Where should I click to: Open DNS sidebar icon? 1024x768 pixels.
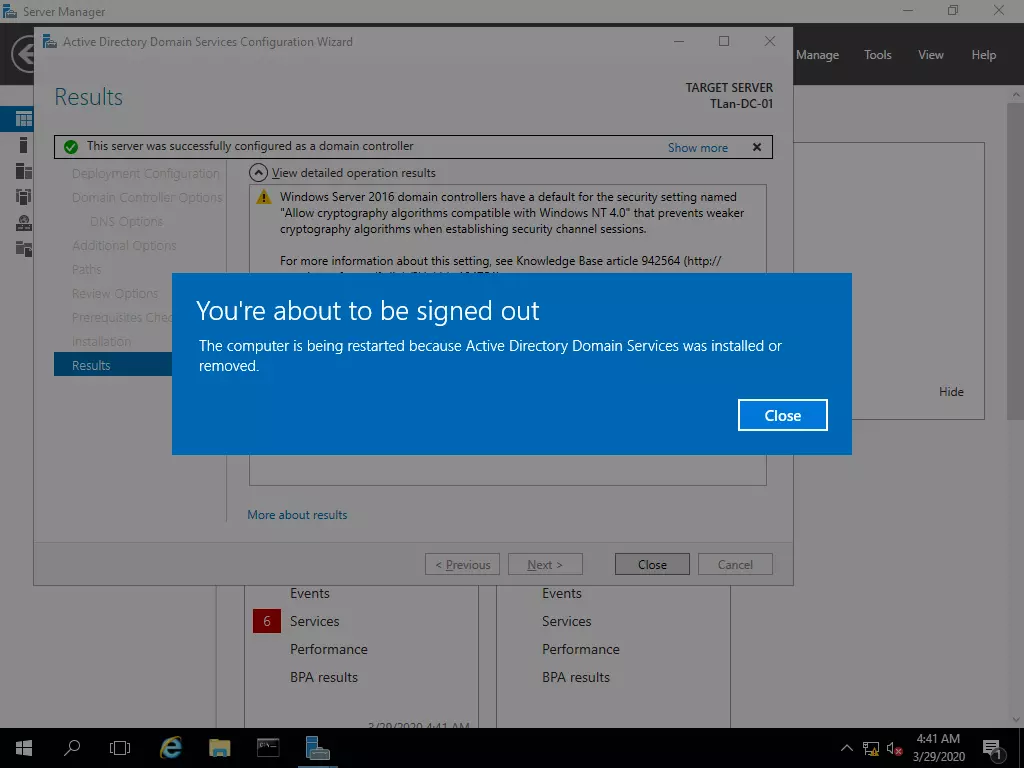pyautogui.click(x=24, y=223)
